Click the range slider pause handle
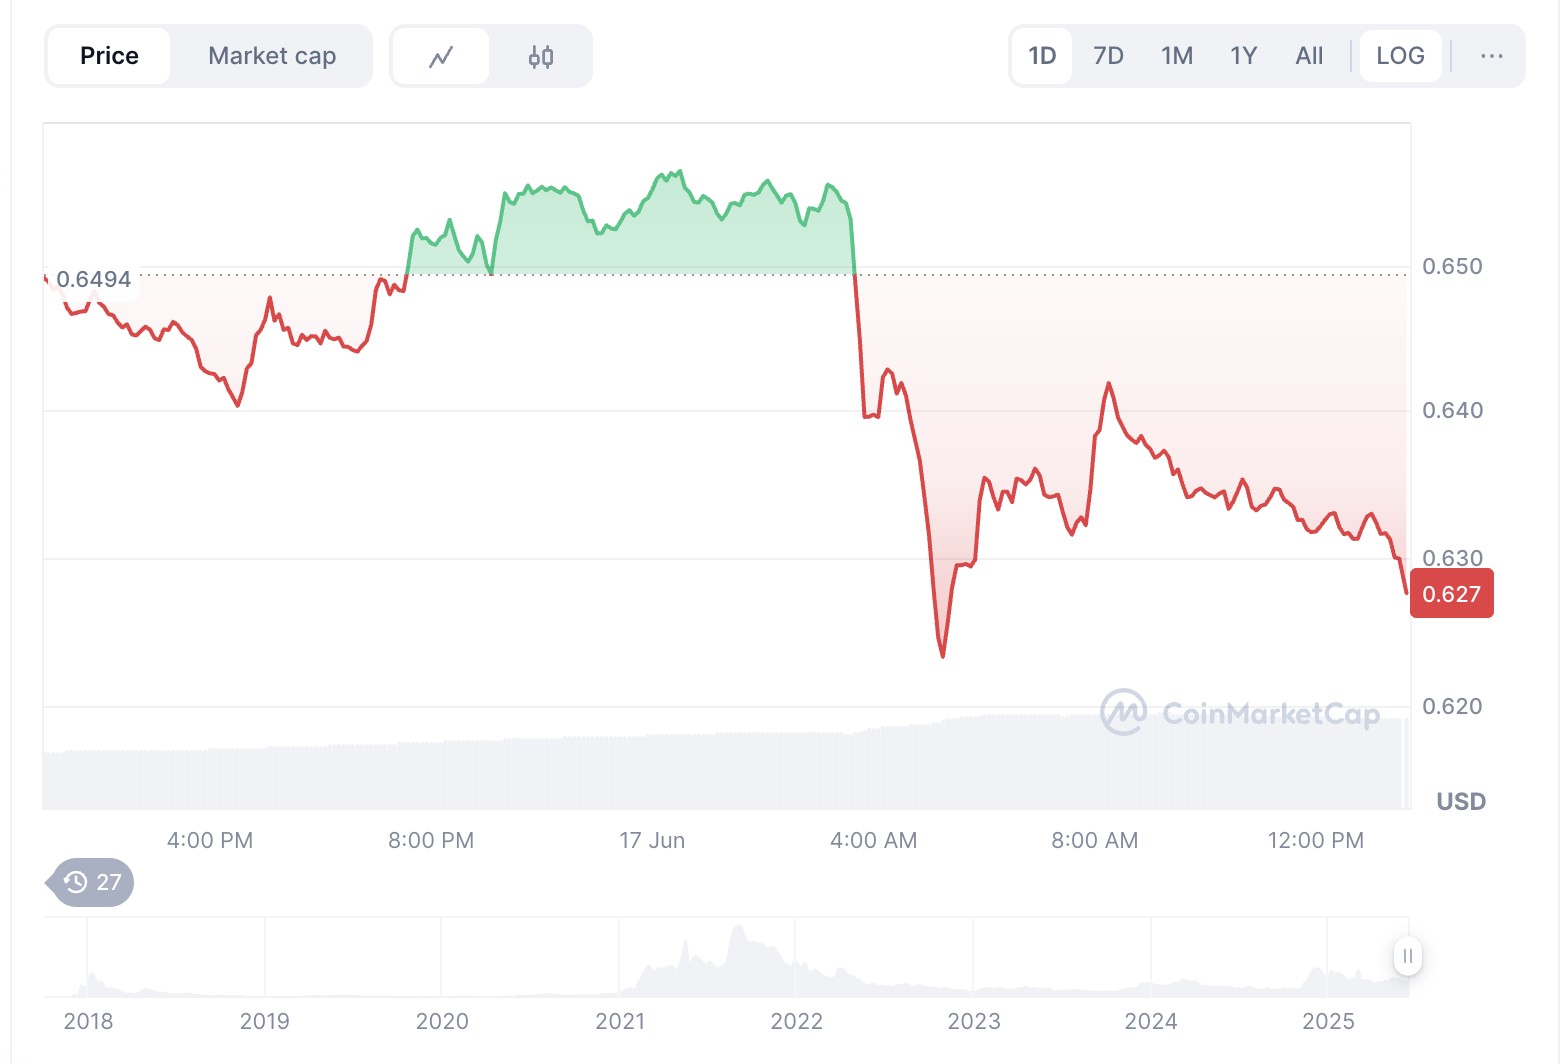 (1407, 956)
